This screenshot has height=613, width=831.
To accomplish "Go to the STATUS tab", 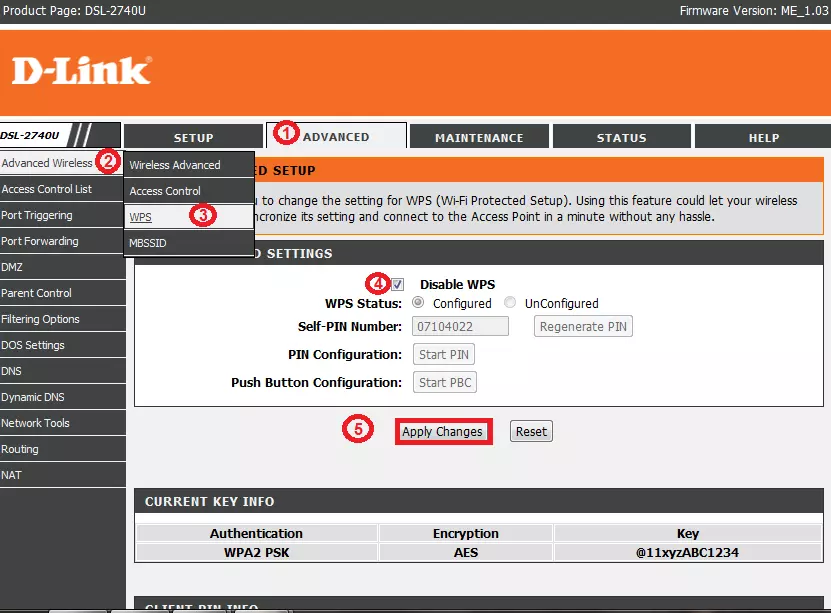I will [x=622, y=137].
